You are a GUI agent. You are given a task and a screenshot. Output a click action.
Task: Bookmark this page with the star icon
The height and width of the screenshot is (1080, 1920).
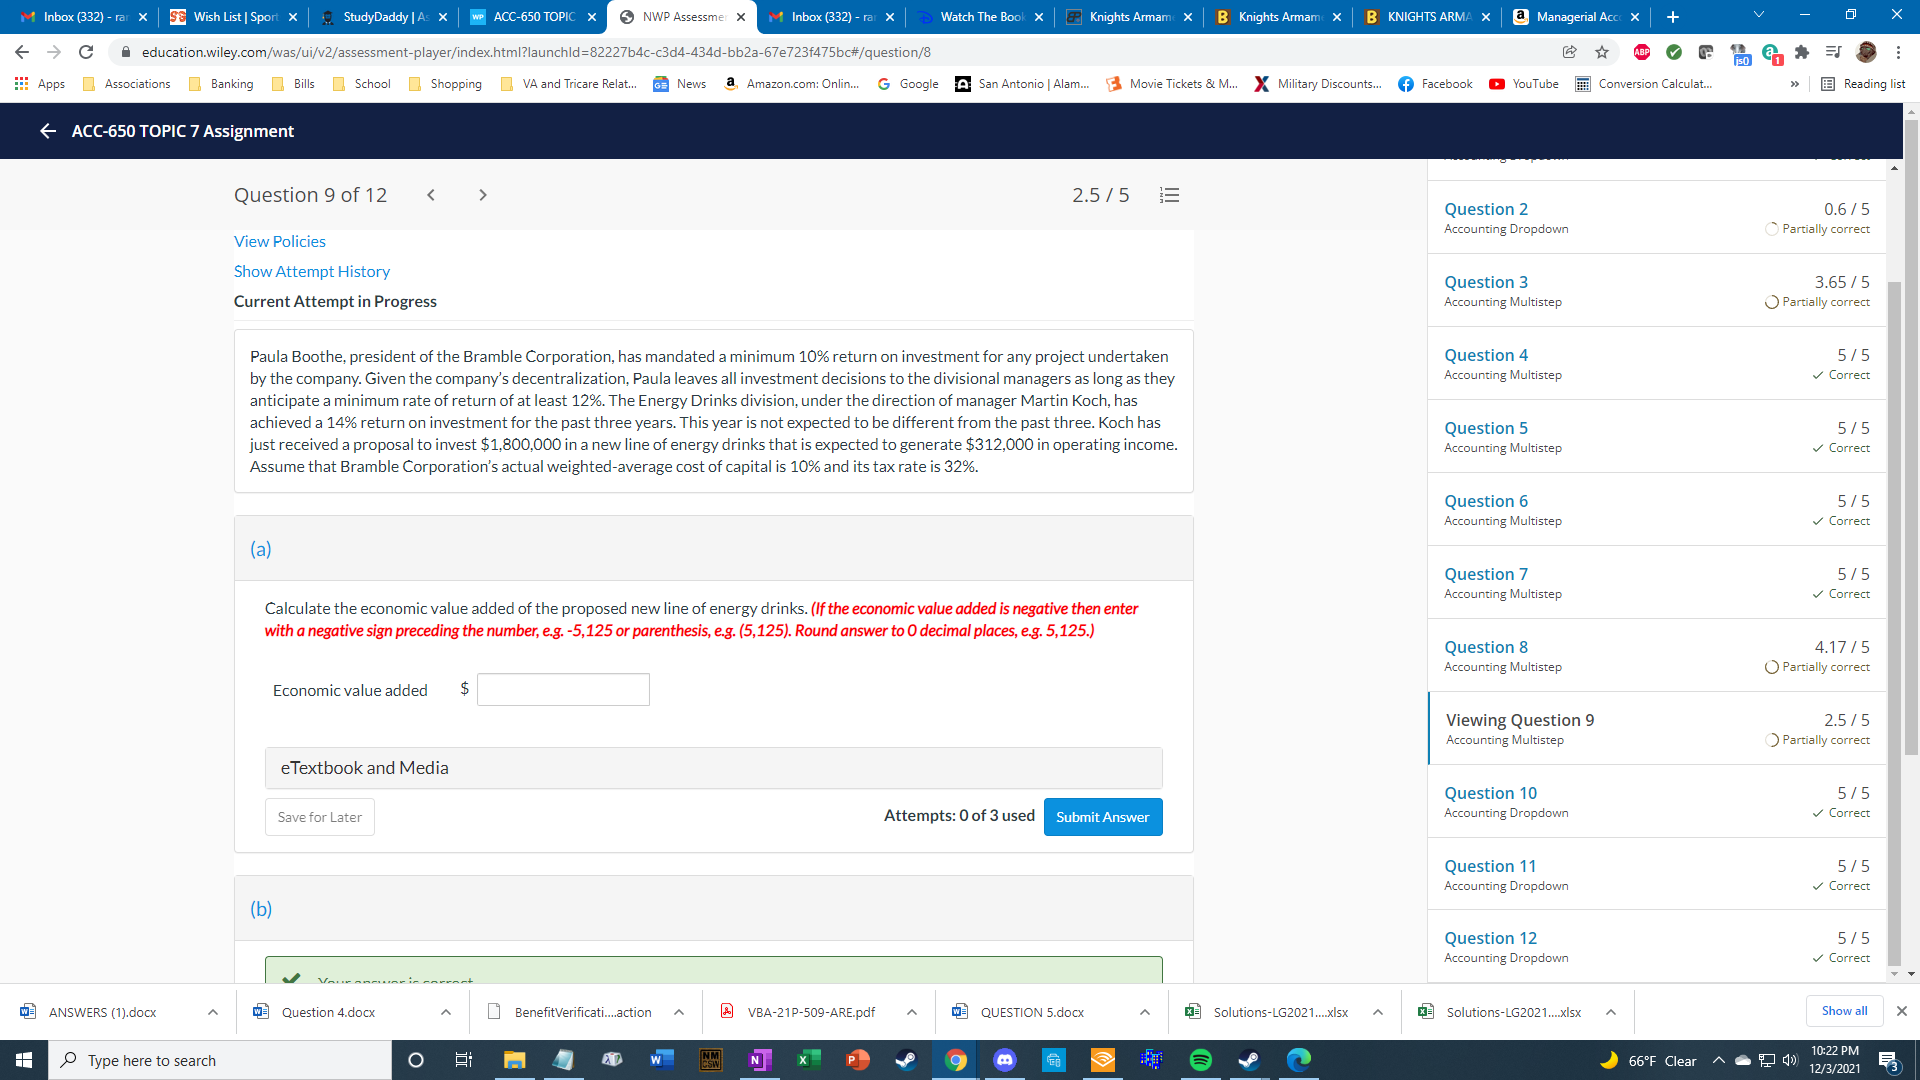(1602, 52)
